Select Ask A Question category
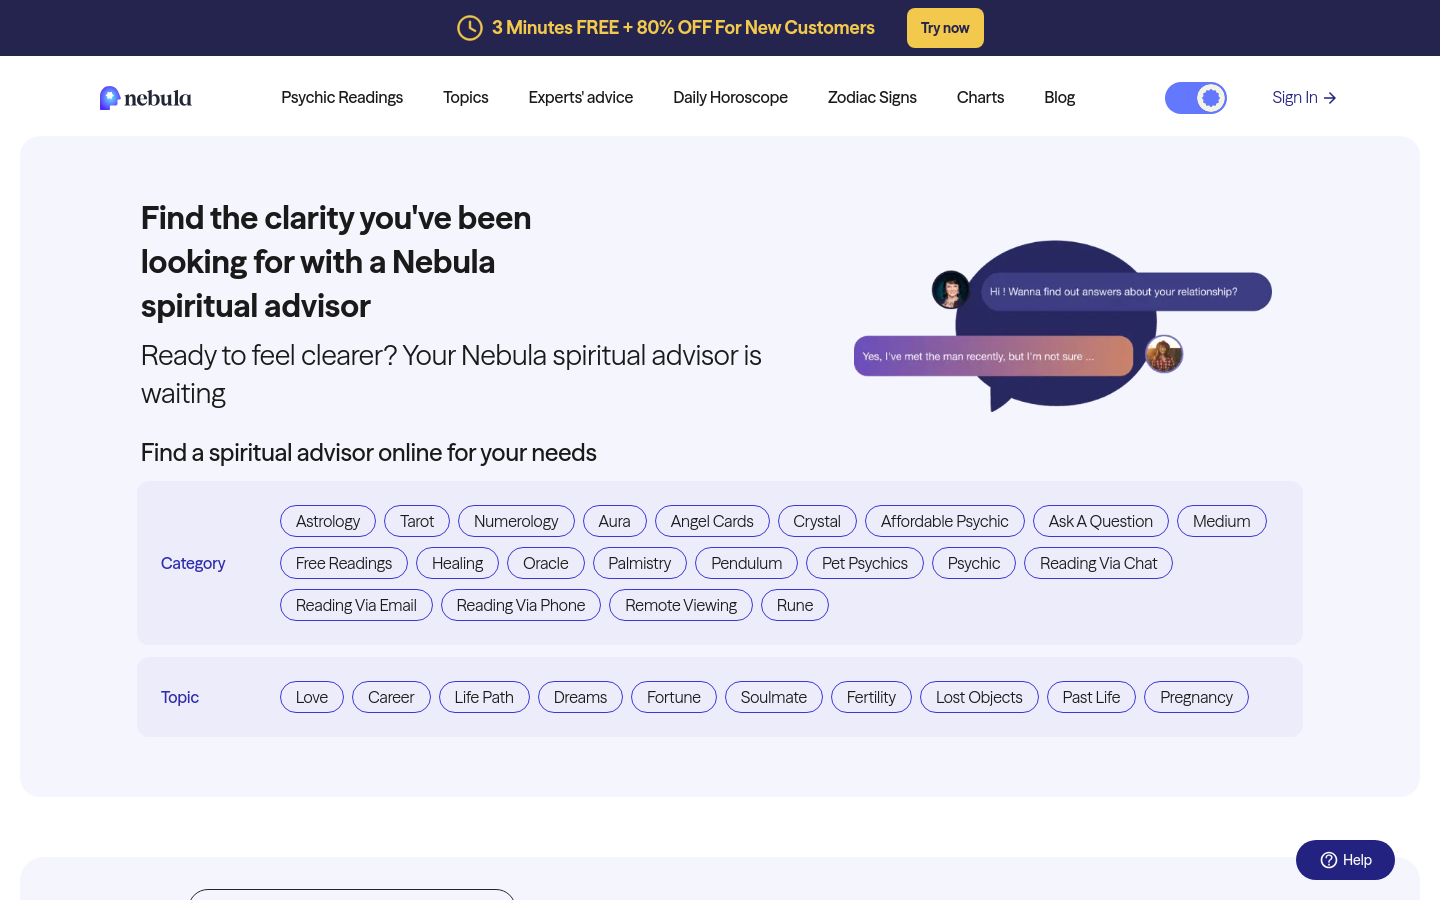This screenshot has height=900, width=1440. click(x=1101, y=521)
